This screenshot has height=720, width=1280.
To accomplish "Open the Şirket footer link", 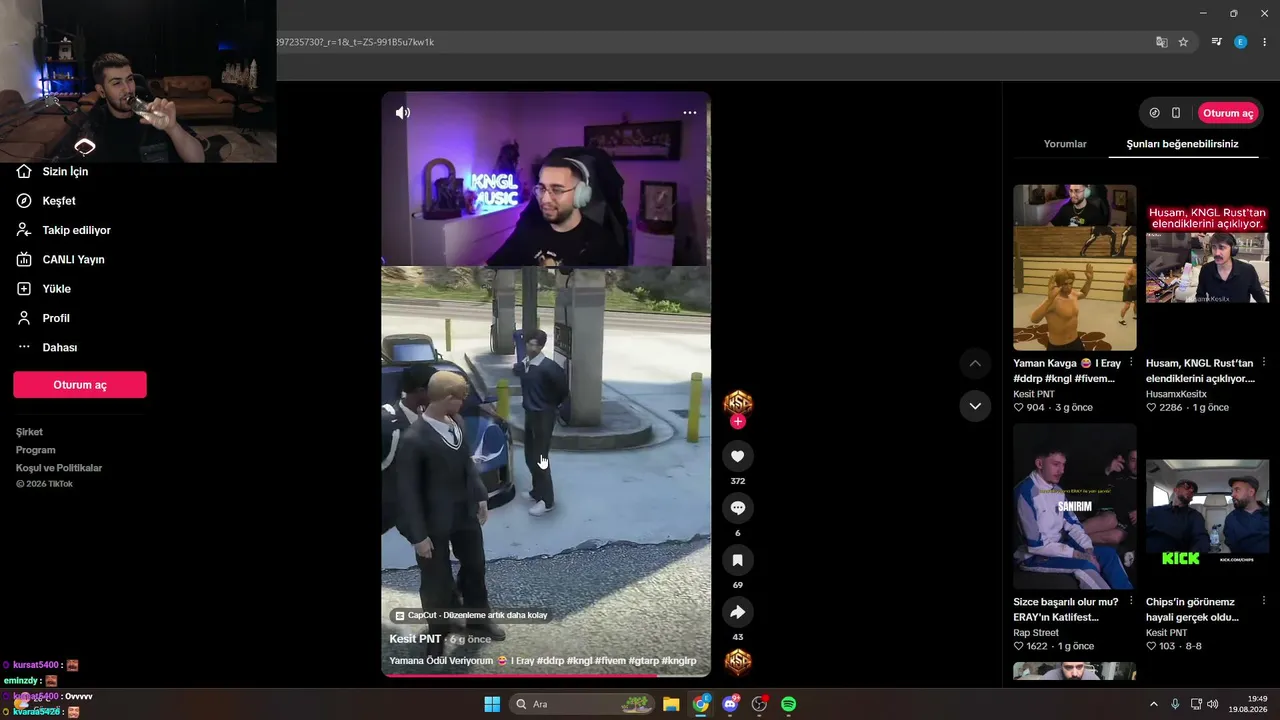I will [x=29, y=432].
